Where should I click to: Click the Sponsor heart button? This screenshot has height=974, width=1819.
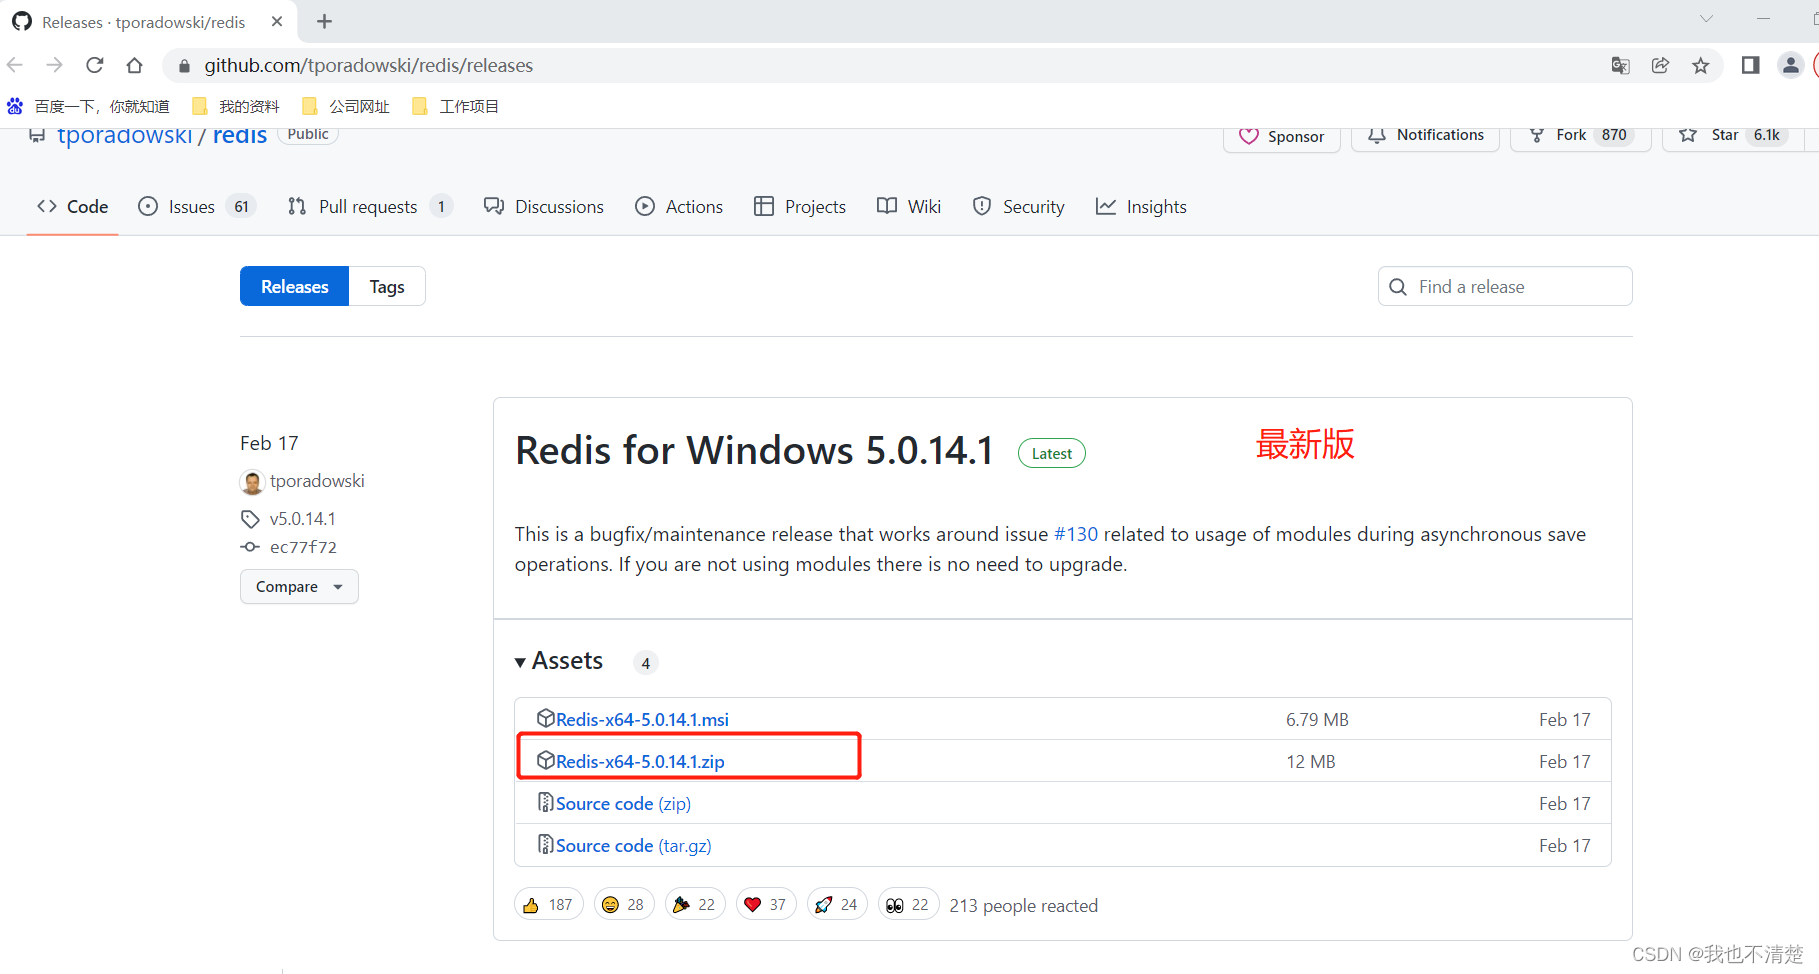tap(1282, 137)
